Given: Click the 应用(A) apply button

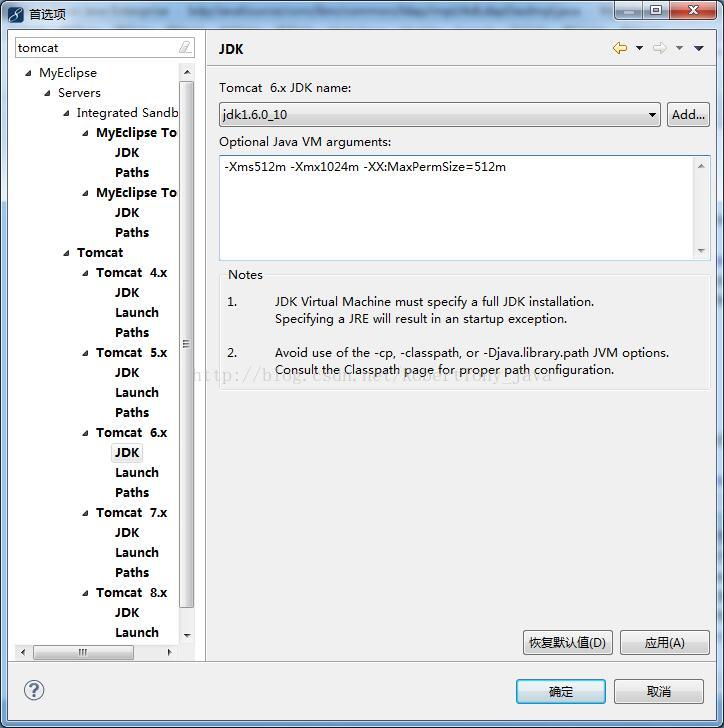Looking at the screenshot, I should 665,643.
